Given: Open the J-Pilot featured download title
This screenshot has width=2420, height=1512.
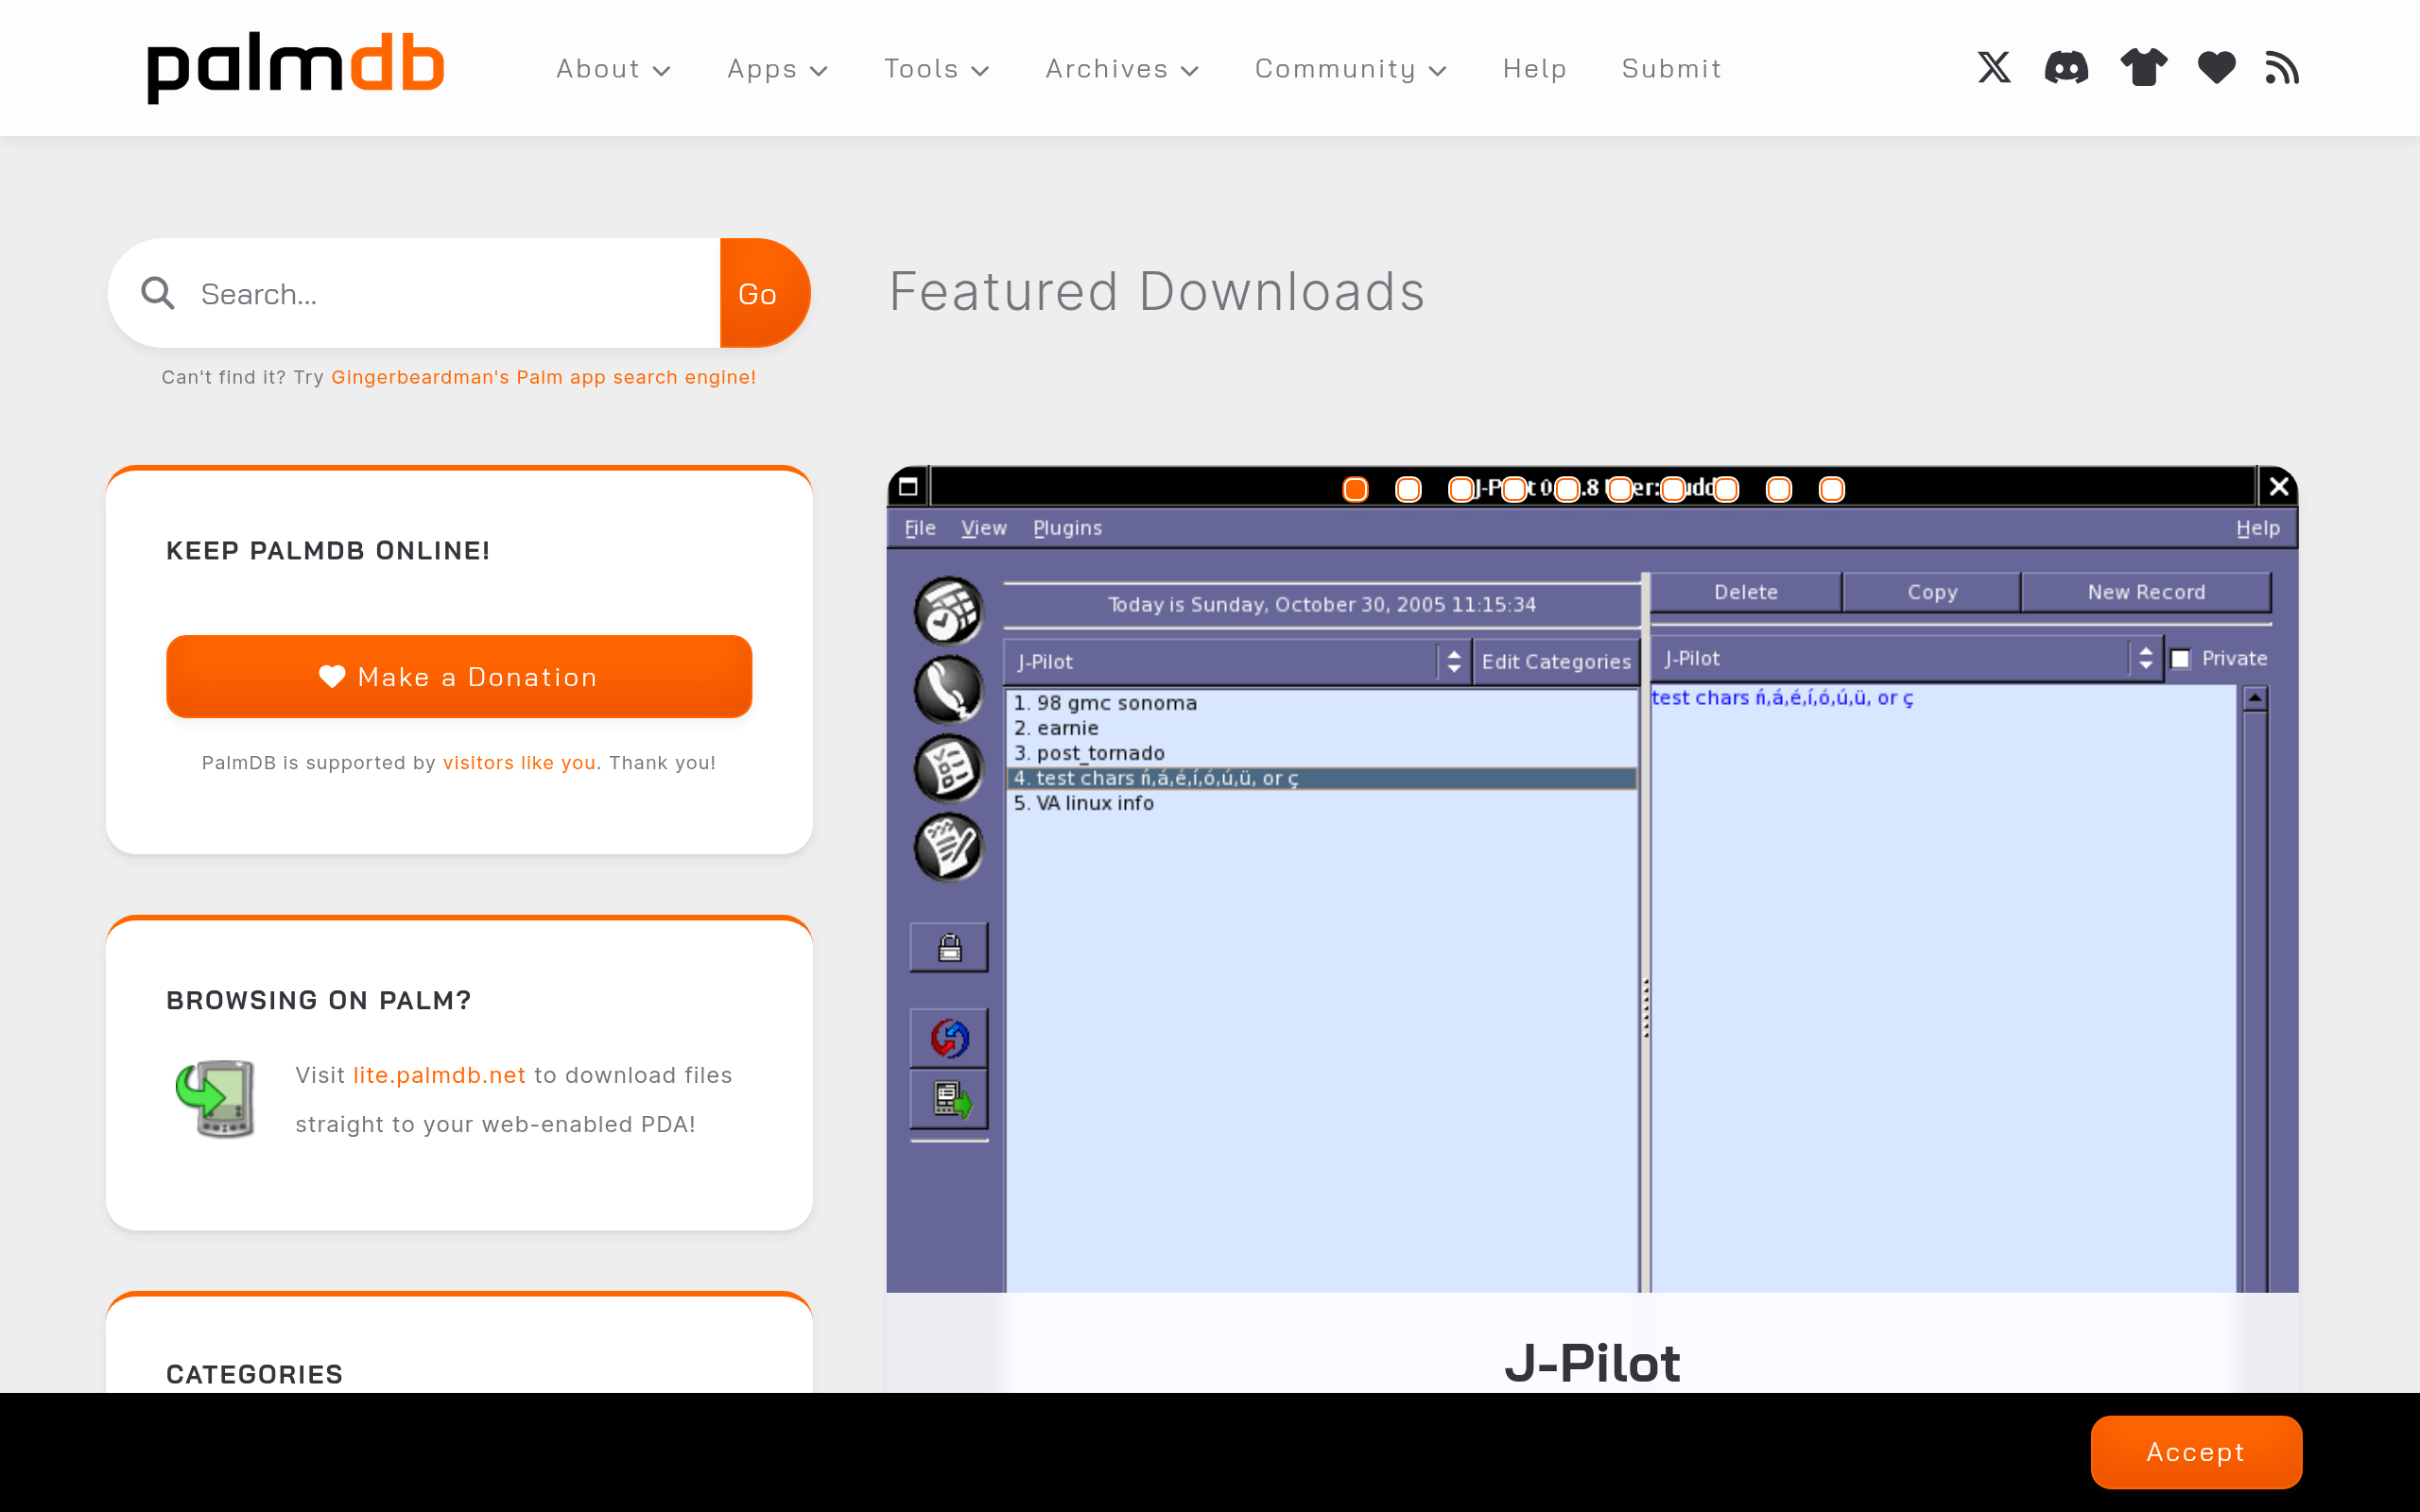Looking at the screenshot, I should [x=1592, y=1363].
